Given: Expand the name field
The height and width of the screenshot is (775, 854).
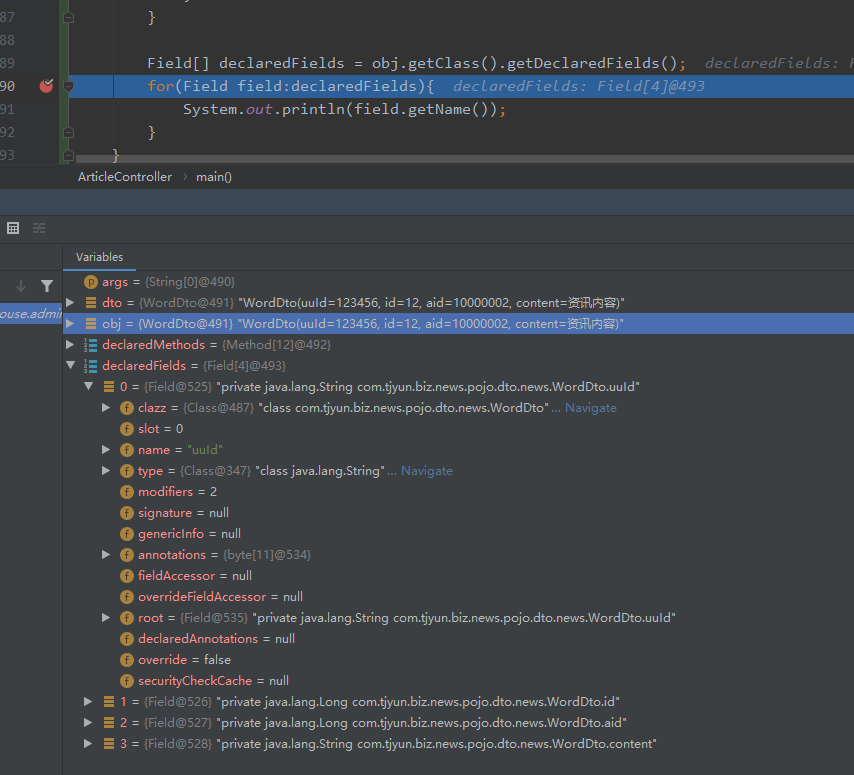Looking at the screenshot, I should [107, 450].
